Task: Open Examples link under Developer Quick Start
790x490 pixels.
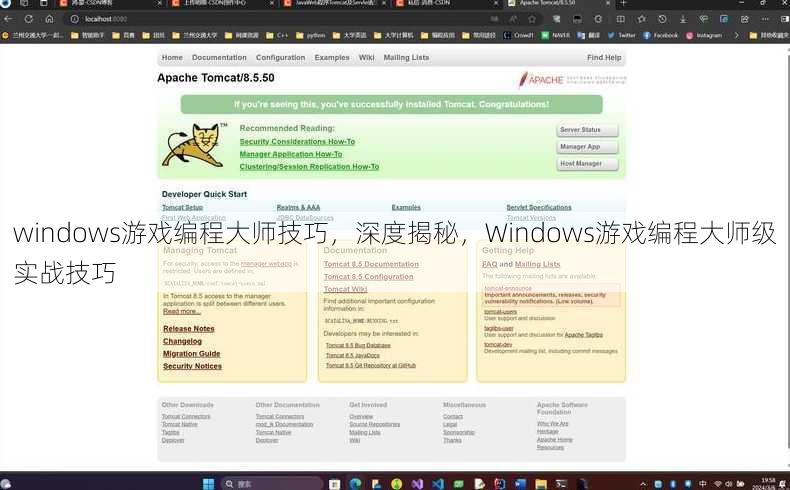Action: pyautogui.click(x=406, y=207)
